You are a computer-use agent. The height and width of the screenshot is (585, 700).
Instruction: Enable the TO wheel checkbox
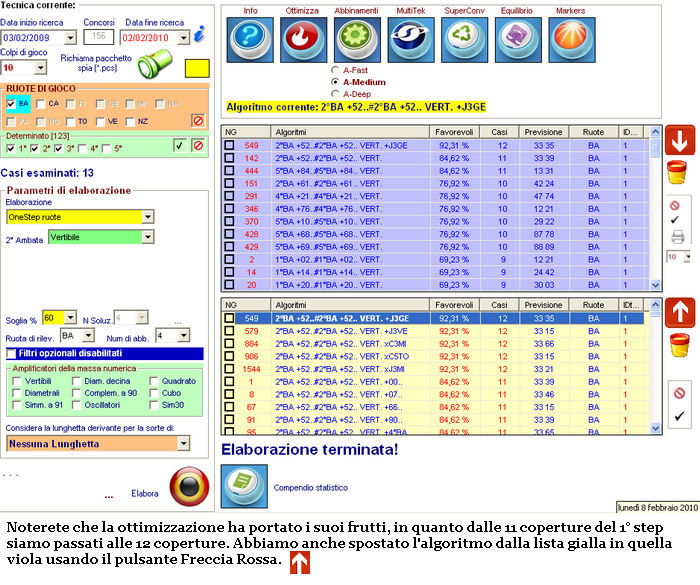tap(70, 121)
